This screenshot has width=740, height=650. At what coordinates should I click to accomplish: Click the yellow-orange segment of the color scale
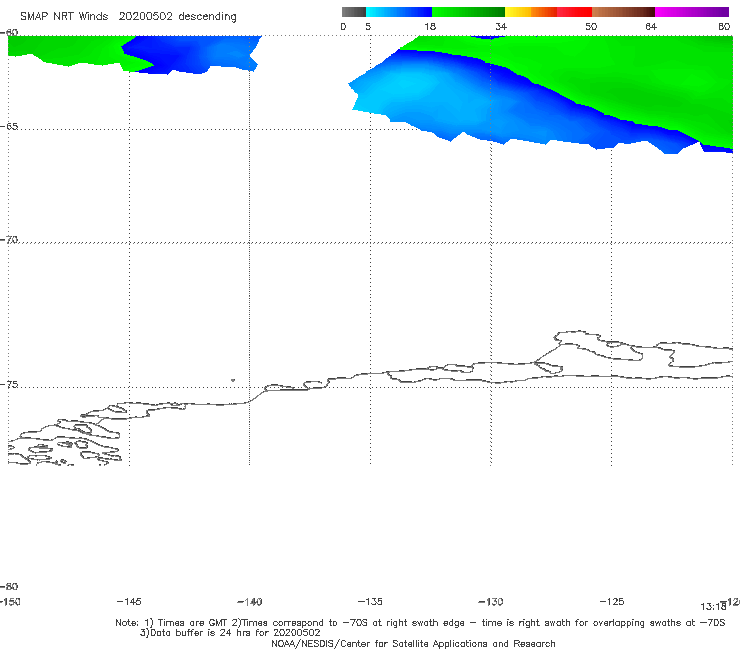point(530,12)
